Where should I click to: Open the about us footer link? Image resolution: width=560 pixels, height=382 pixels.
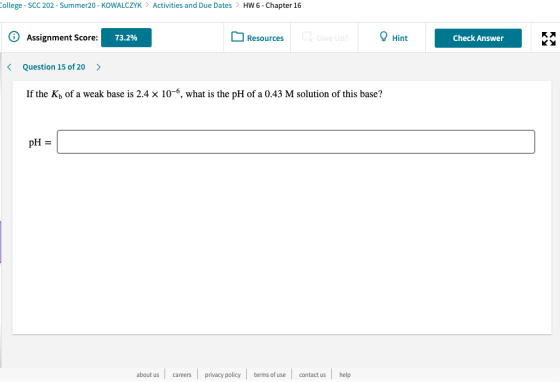point(148,375)
